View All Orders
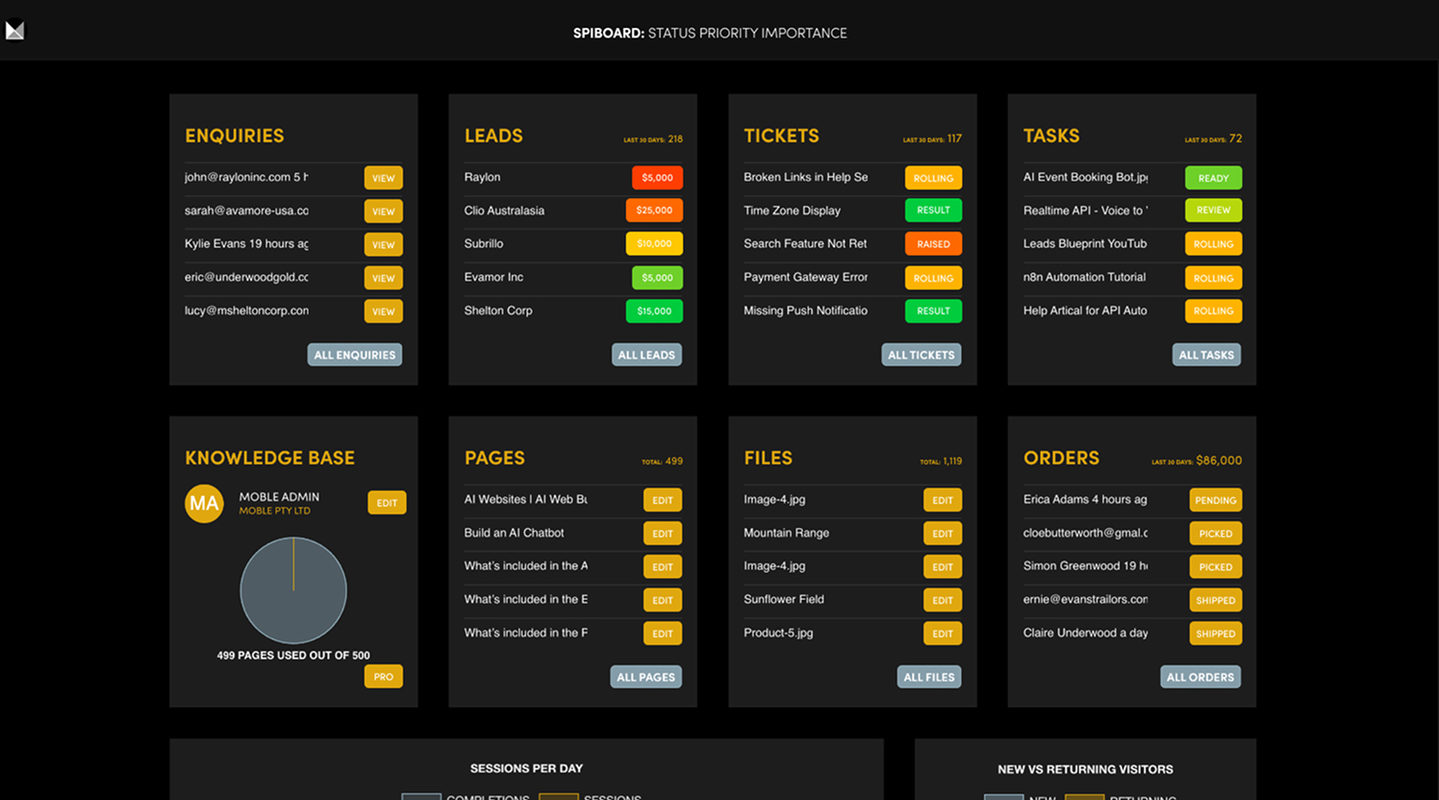 click(1200, 677)
